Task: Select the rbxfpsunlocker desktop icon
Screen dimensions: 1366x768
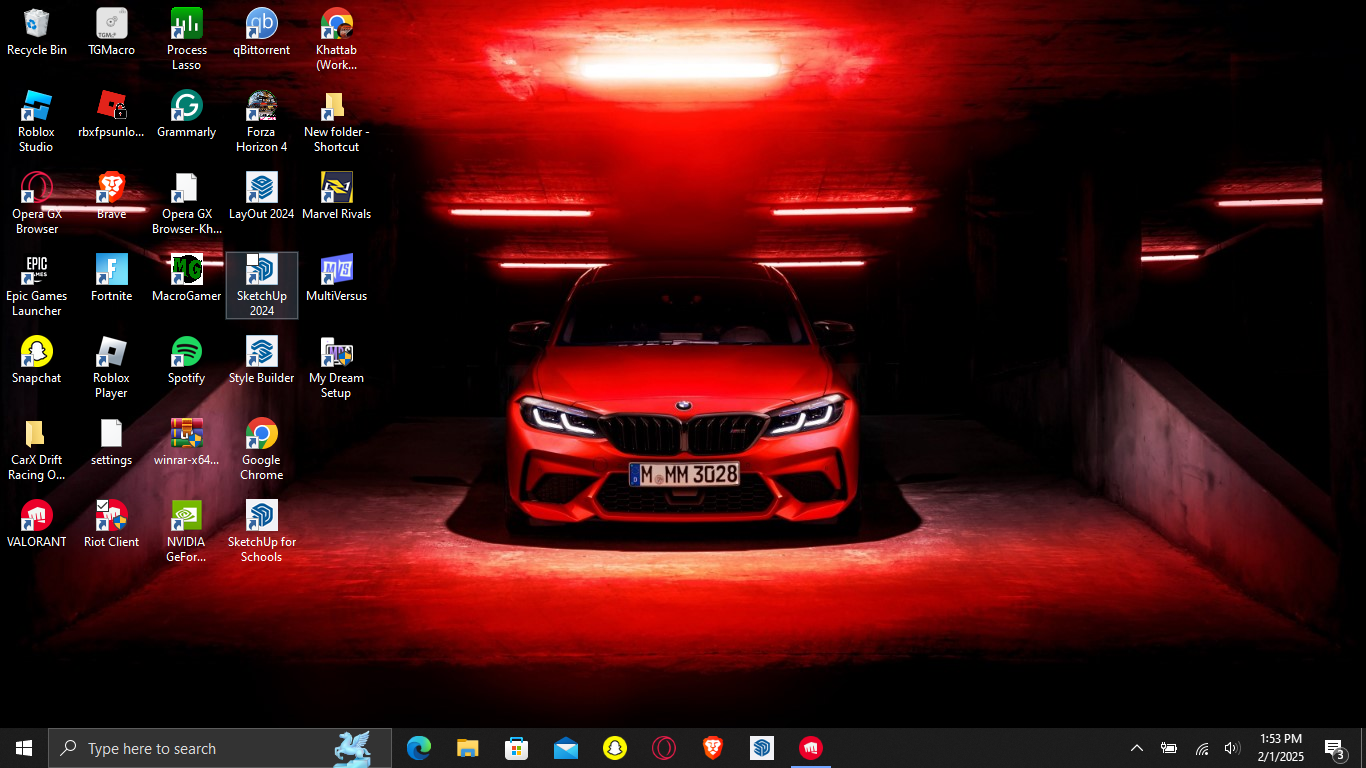Action: 111,114
